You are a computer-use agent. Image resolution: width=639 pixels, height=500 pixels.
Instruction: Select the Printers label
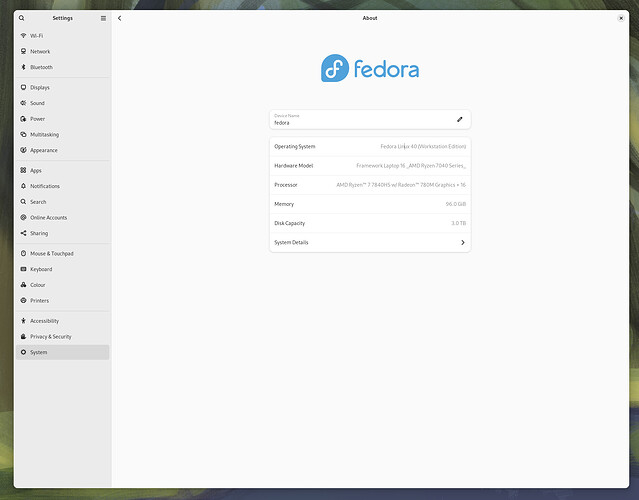pyautogui.click(x=40, y=301)
